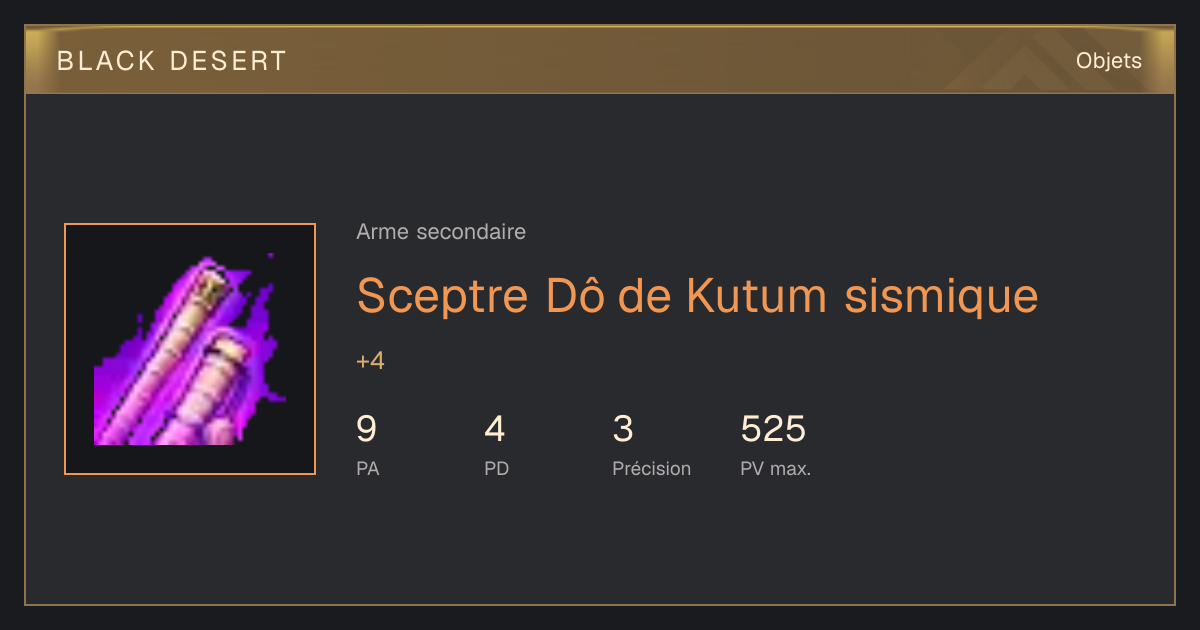Click the gold header banner bar
Screen dimensions: 1200x630
point(600,60)
